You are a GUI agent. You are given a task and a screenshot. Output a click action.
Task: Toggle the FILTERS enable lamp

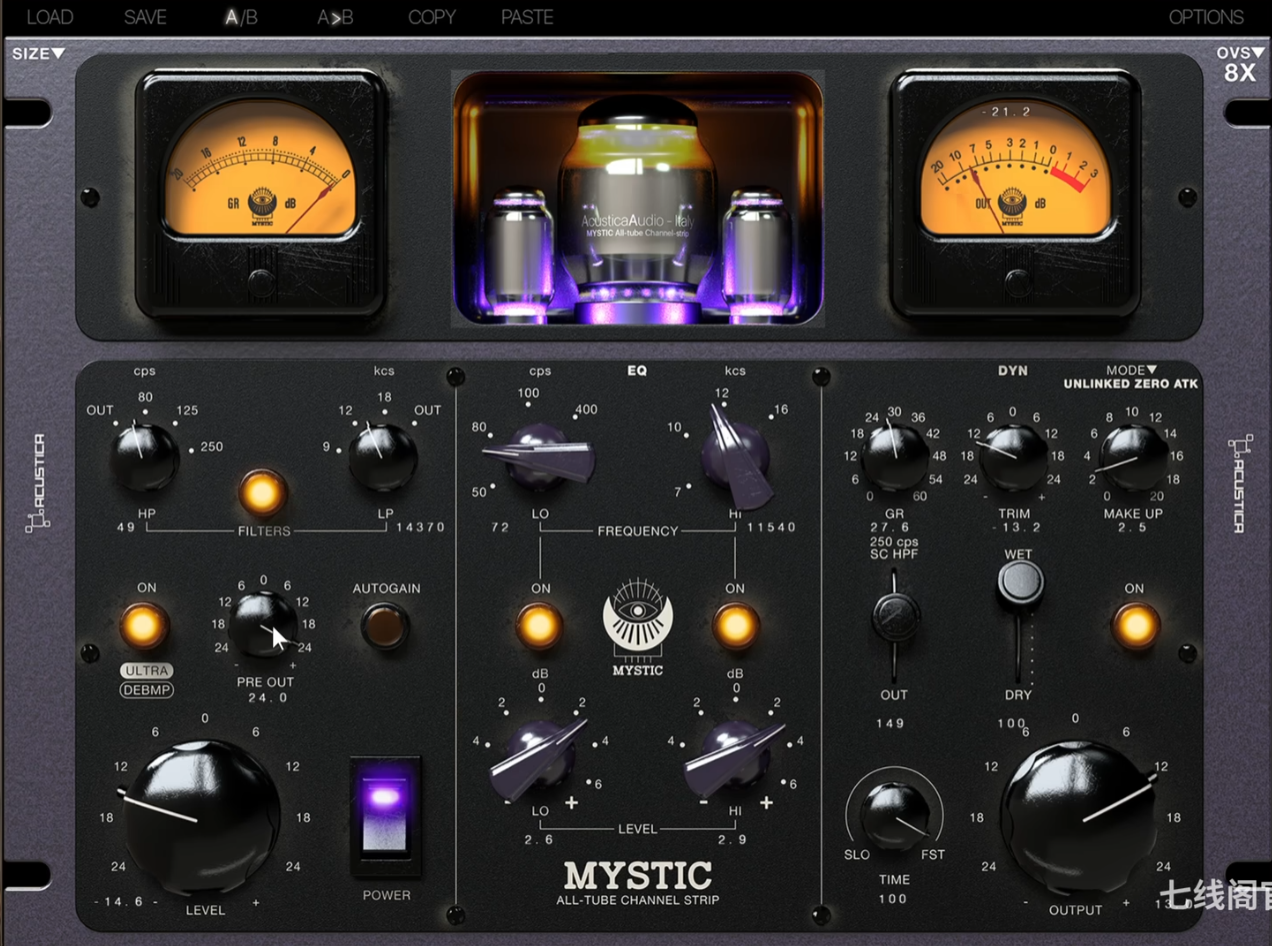263,493
